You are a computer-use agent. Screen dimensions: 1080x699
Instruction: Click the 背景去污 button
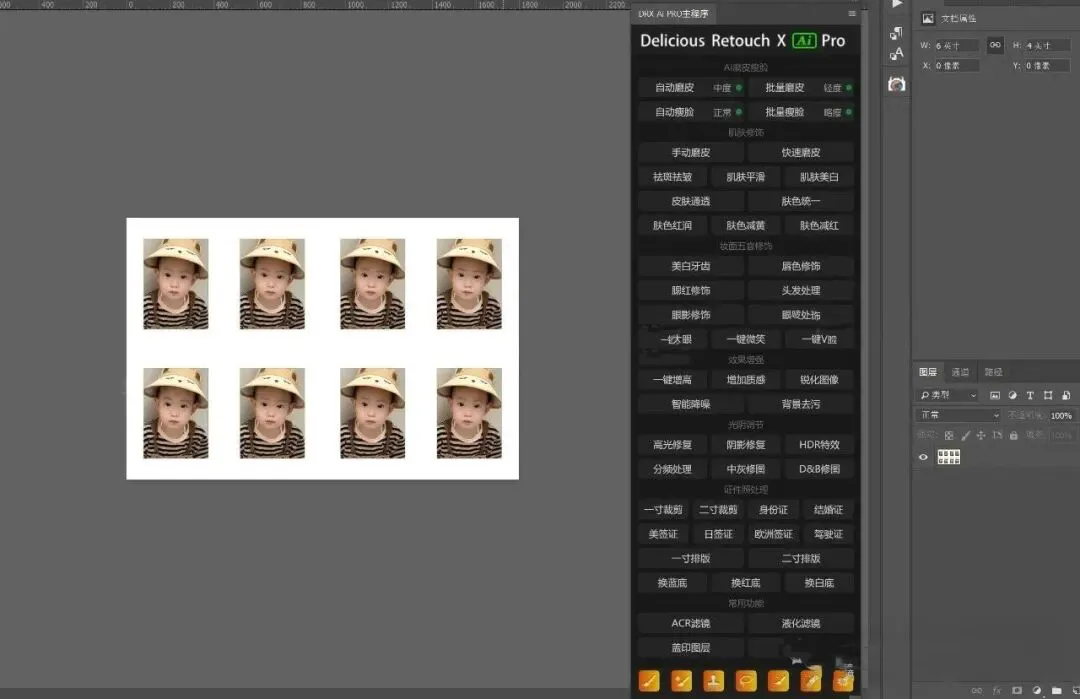point(801,404)
